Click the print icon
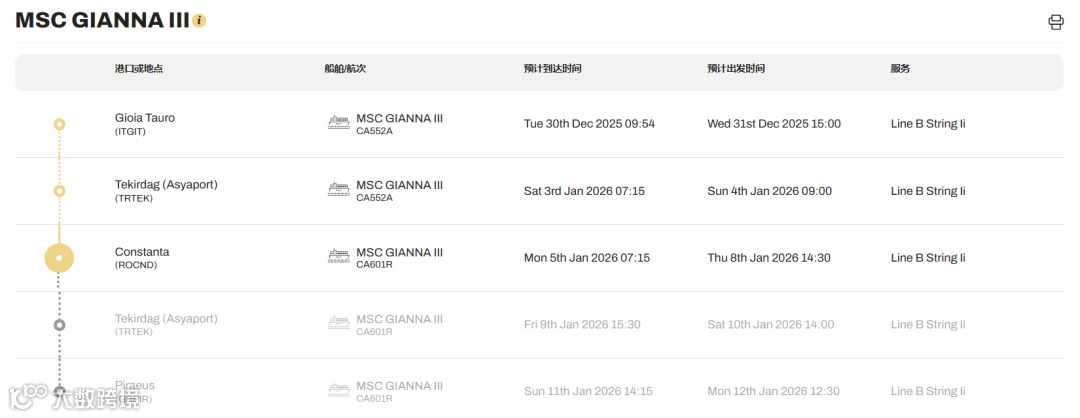The height and width of the screenshot is (418, 1080). click(x=1055, y=22)
